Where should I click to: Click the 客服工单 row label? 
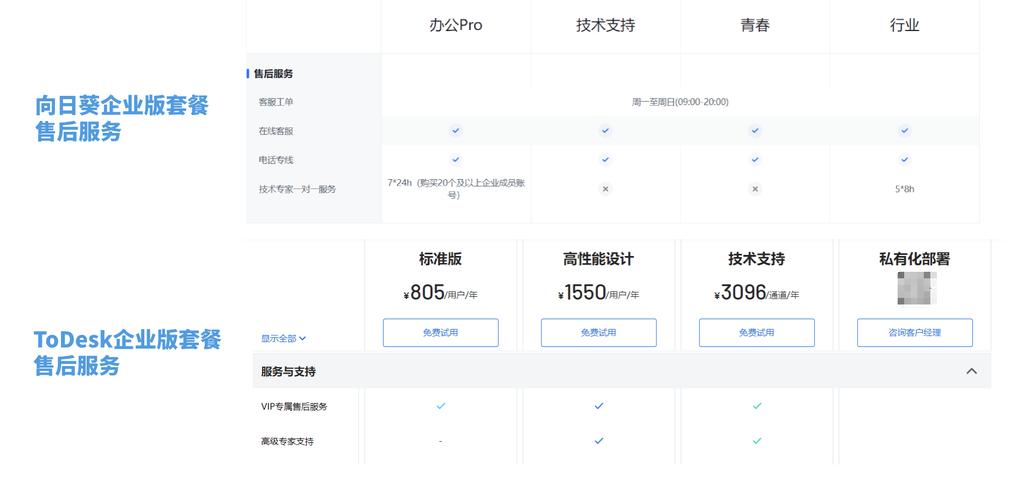(276, 102)
